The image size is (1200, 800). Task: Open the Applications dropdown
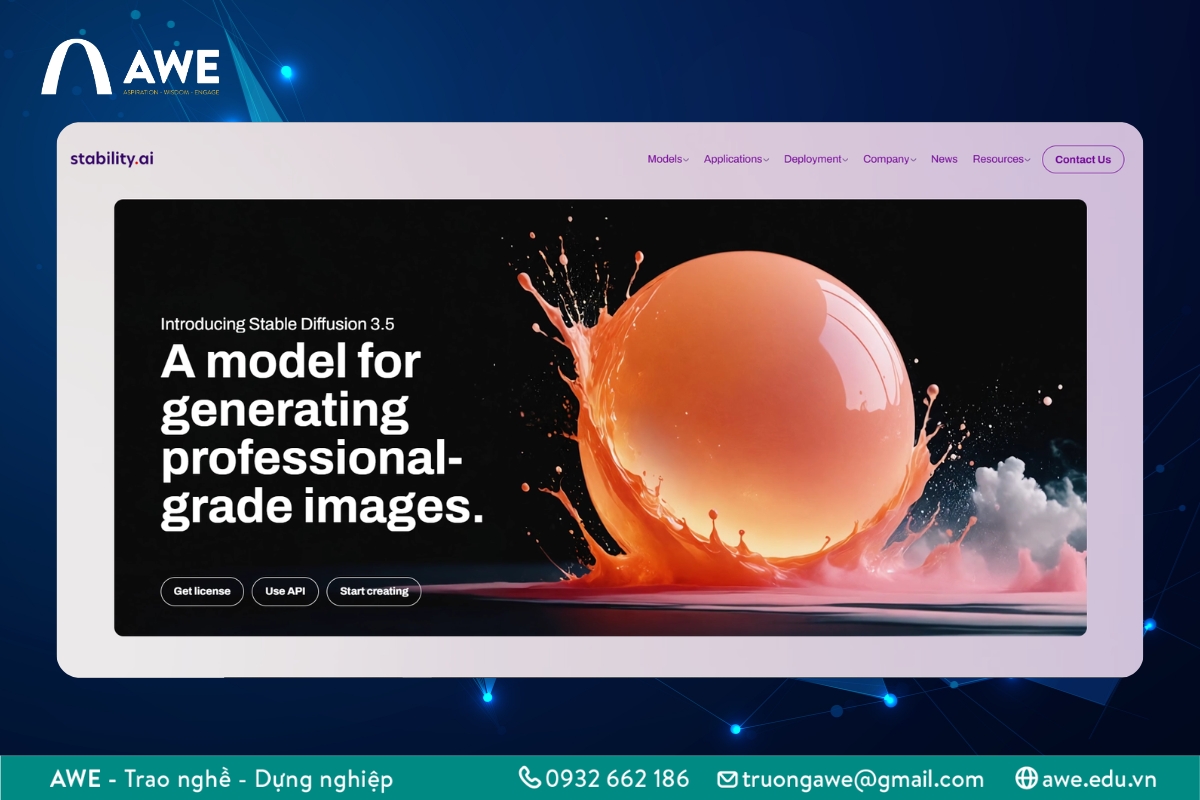pyautogui.click(x=735, y=159)
